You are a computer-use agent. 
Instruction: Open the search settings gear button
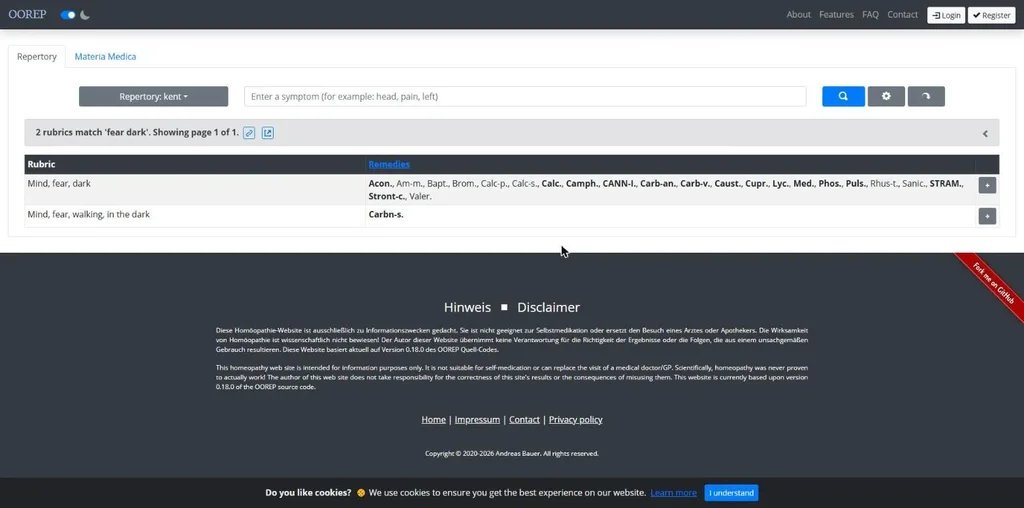pos(886,97)
